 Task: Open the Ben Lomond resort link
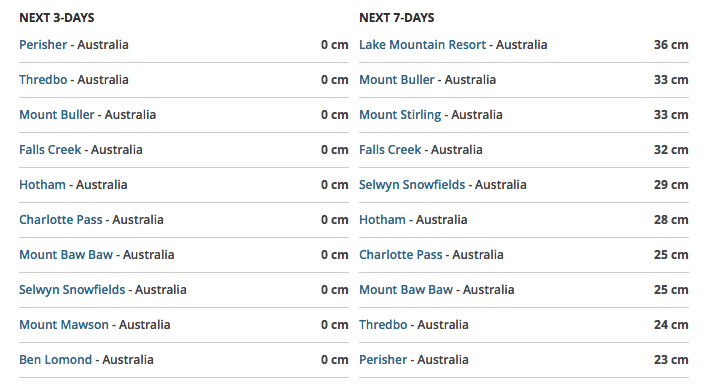(x=56, y=360)
